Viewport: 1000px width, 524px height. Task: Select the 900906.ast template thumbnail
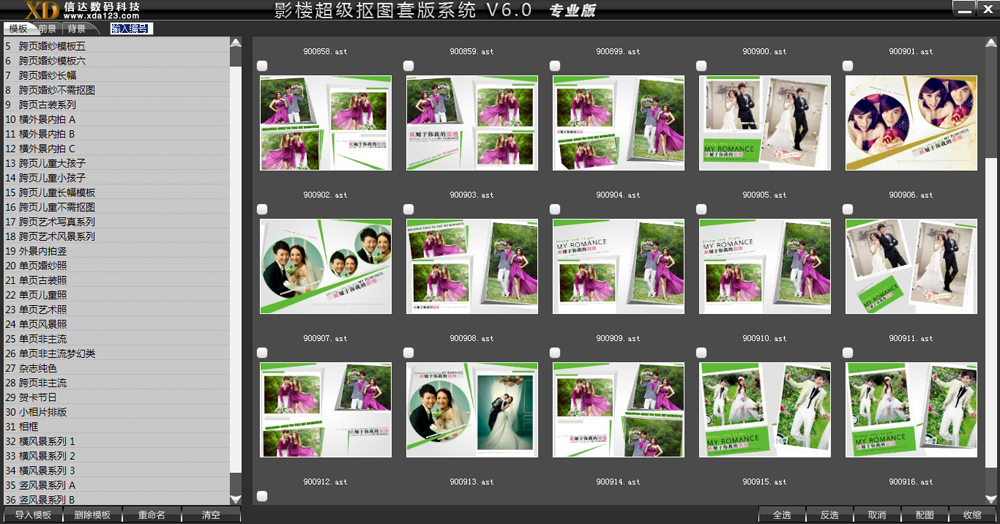coord(911,266)
